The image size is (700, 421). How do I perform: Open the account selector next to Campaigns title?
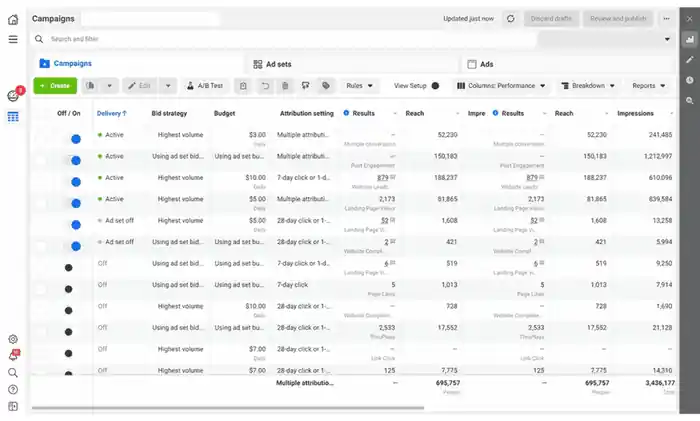[x=150, y=19]
